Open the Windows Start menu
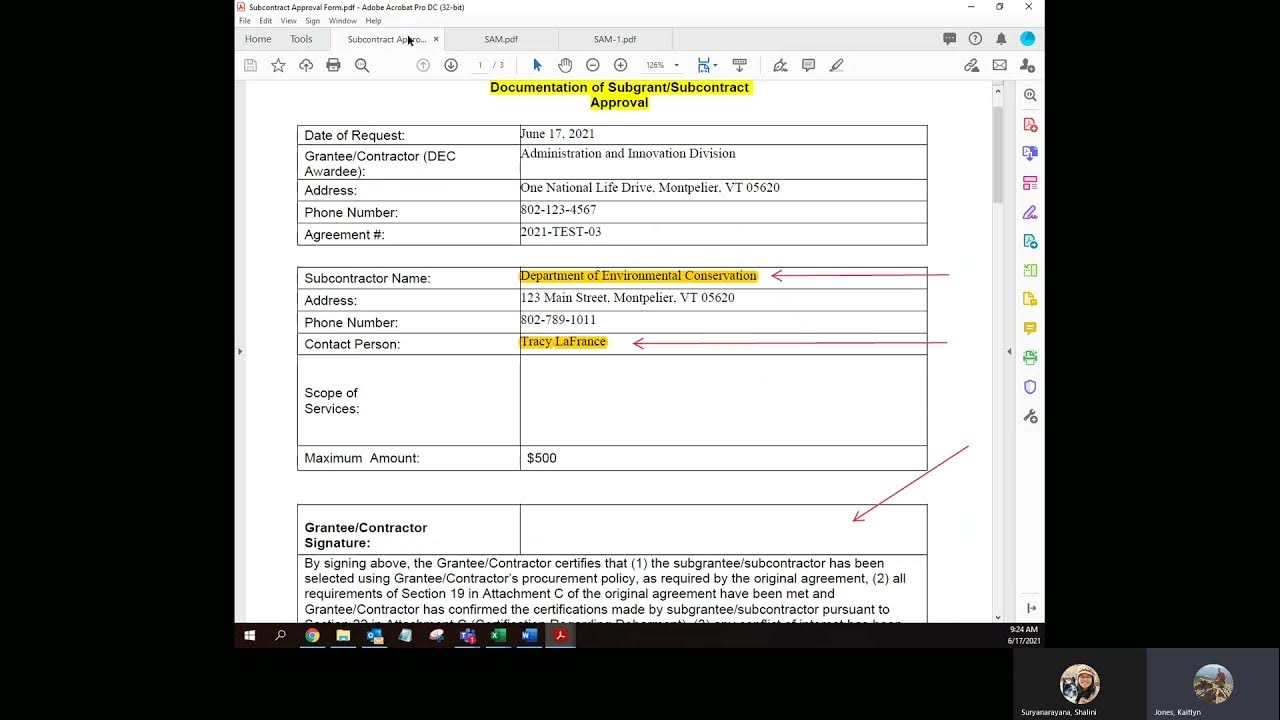This screenshot has width=1280, height=720. [249, 635]
